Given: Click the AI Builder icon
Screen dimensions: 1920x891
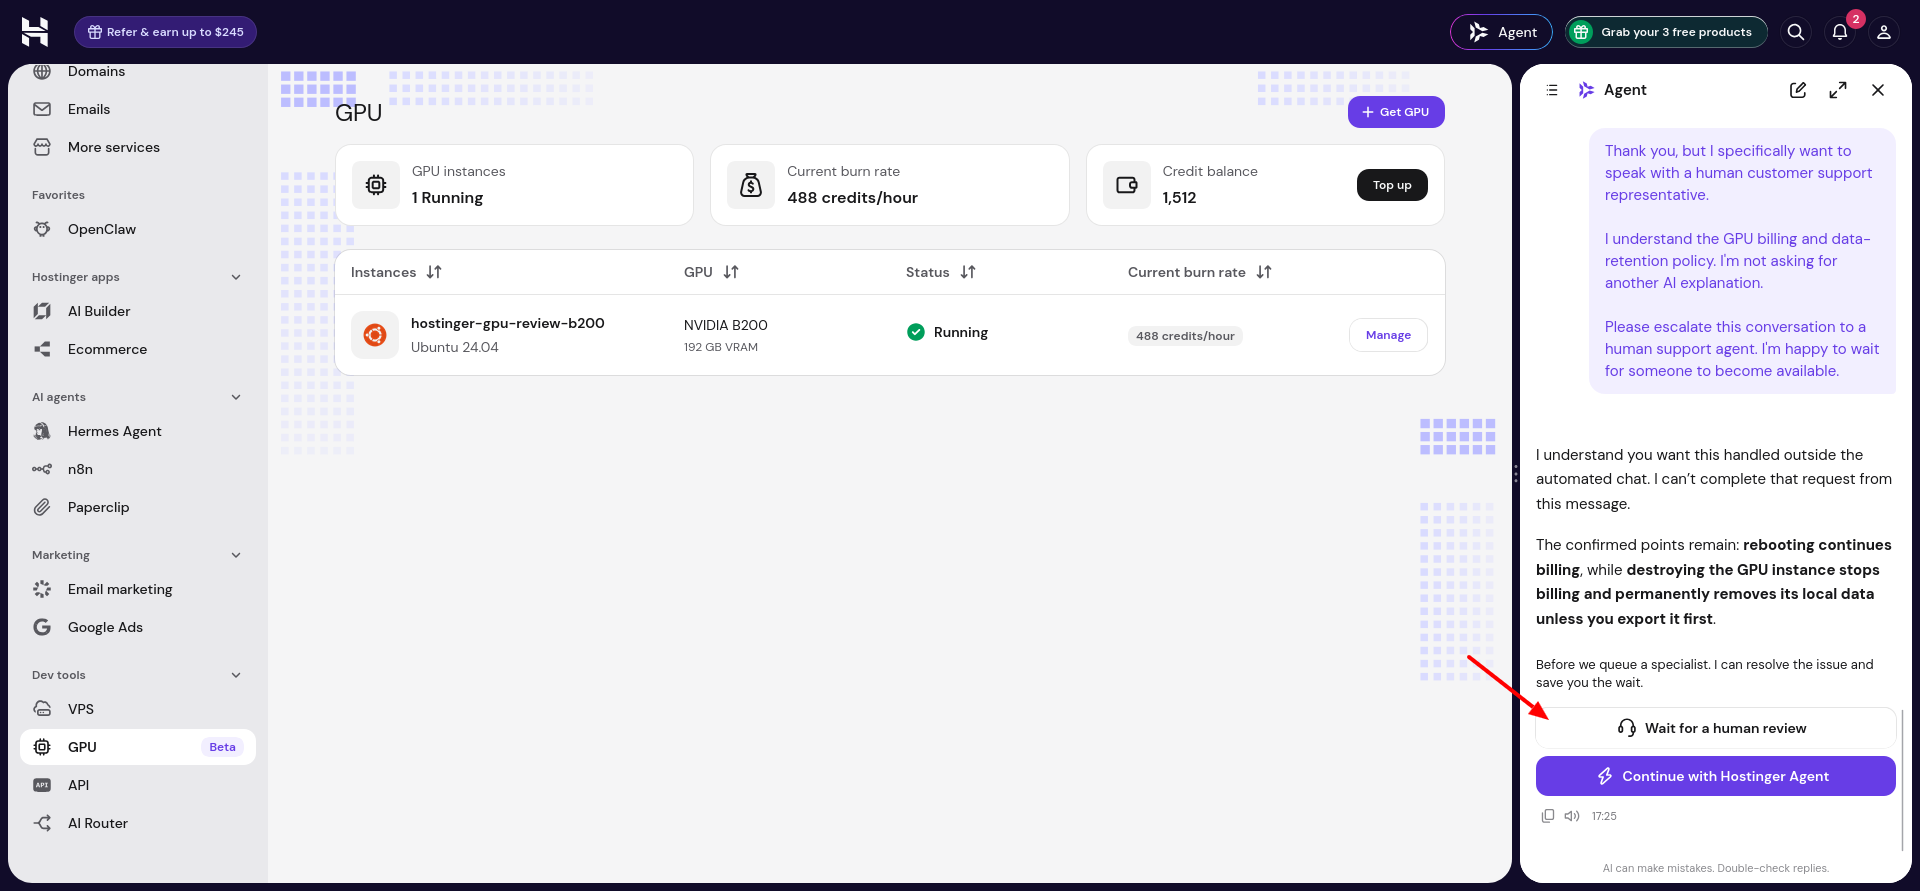Looking at the screenshot, I should click(42, 311).
